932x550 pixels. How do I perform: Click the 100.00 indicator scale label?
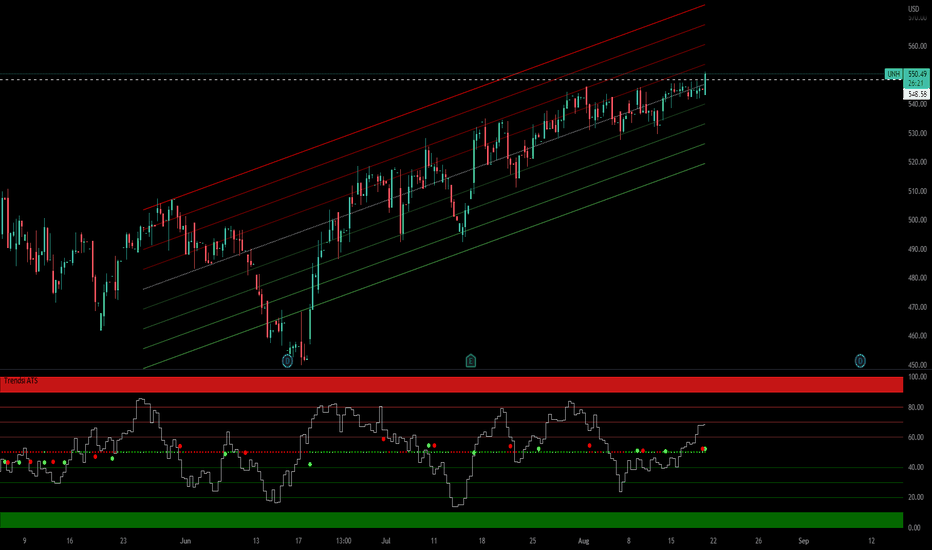[917, 377]
